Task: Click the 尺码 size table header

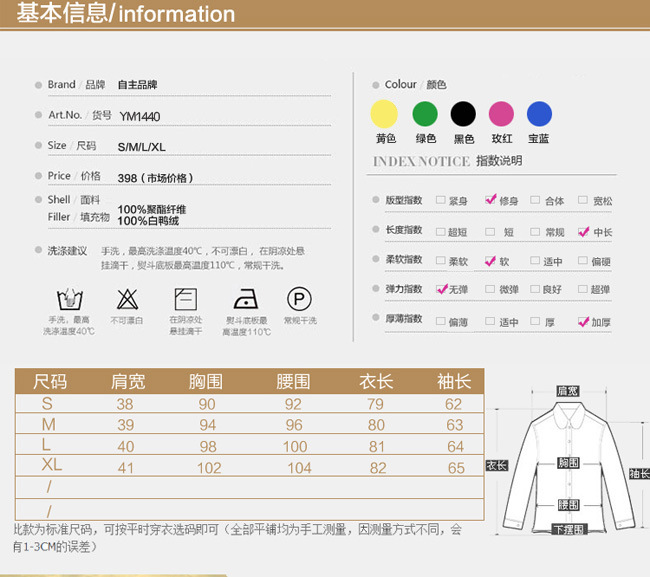Action: 50,382
